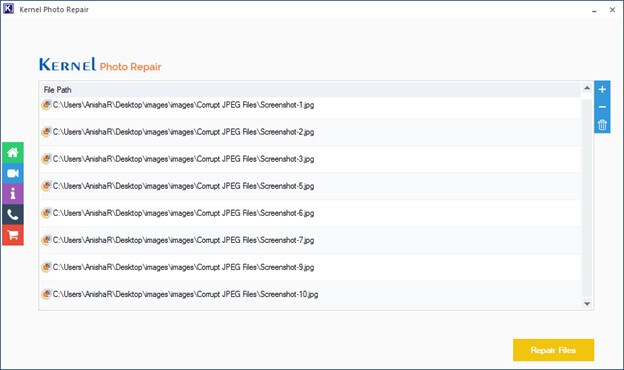624x370 pixels.
Task: Open the red shopping cart icon
Action: [13, 235]
